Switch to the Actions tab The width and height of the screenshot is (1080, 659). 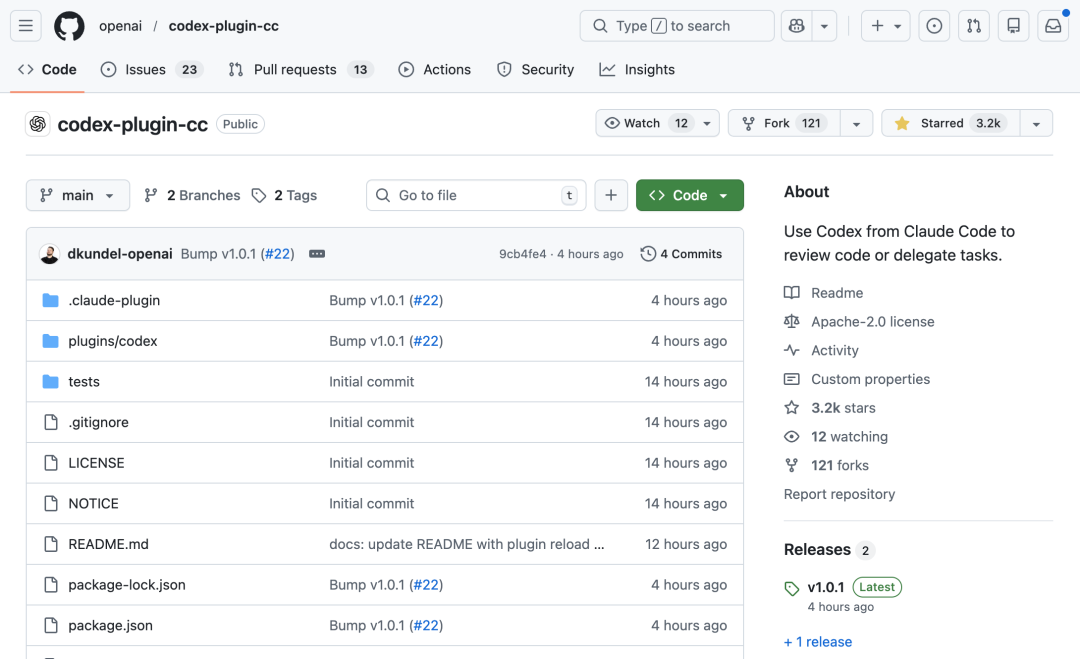[x=435, y=69]
